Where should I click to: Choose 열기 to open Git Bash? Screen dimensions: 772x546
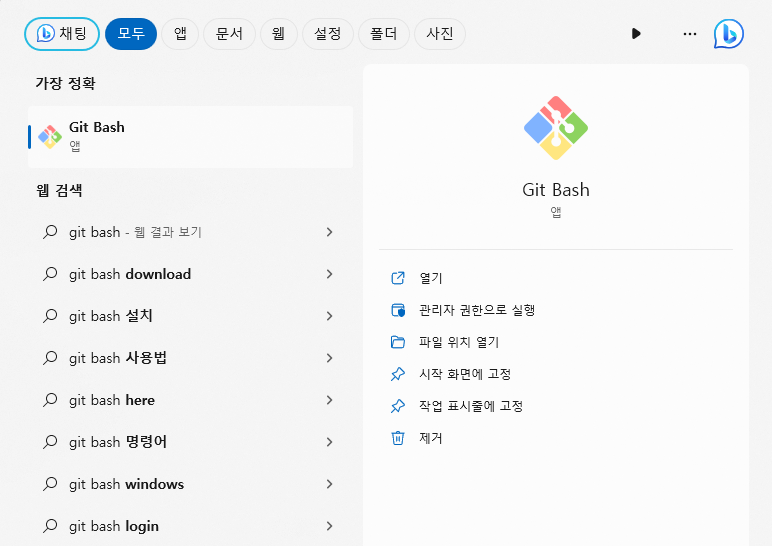(x=431, y=278)
